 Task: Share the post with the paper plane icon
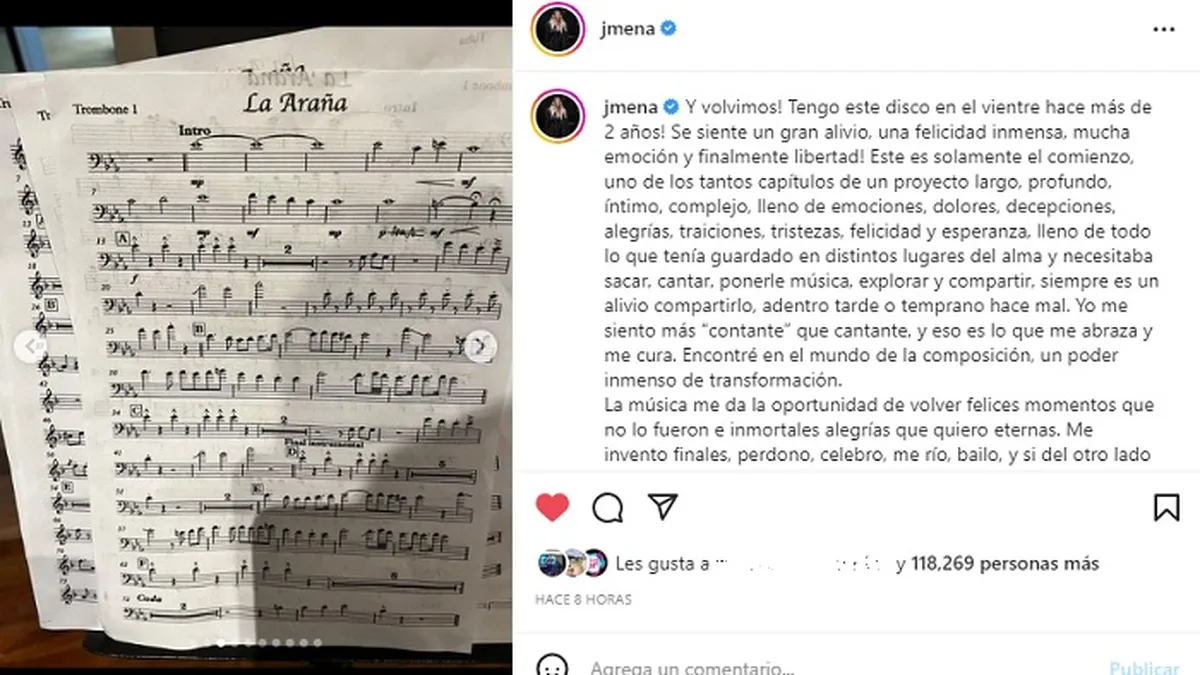coord(663,507)
